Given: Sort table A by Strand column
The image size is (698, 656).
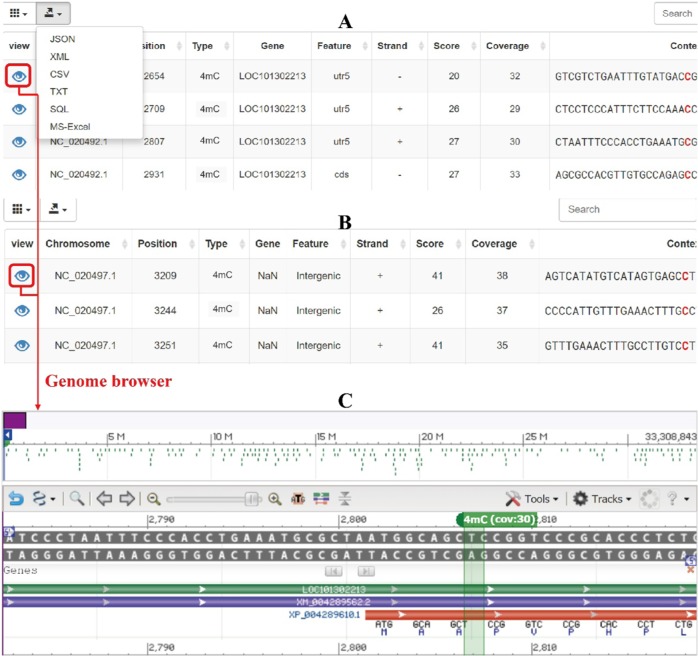Looking at the screenshot, I should 399,46.
